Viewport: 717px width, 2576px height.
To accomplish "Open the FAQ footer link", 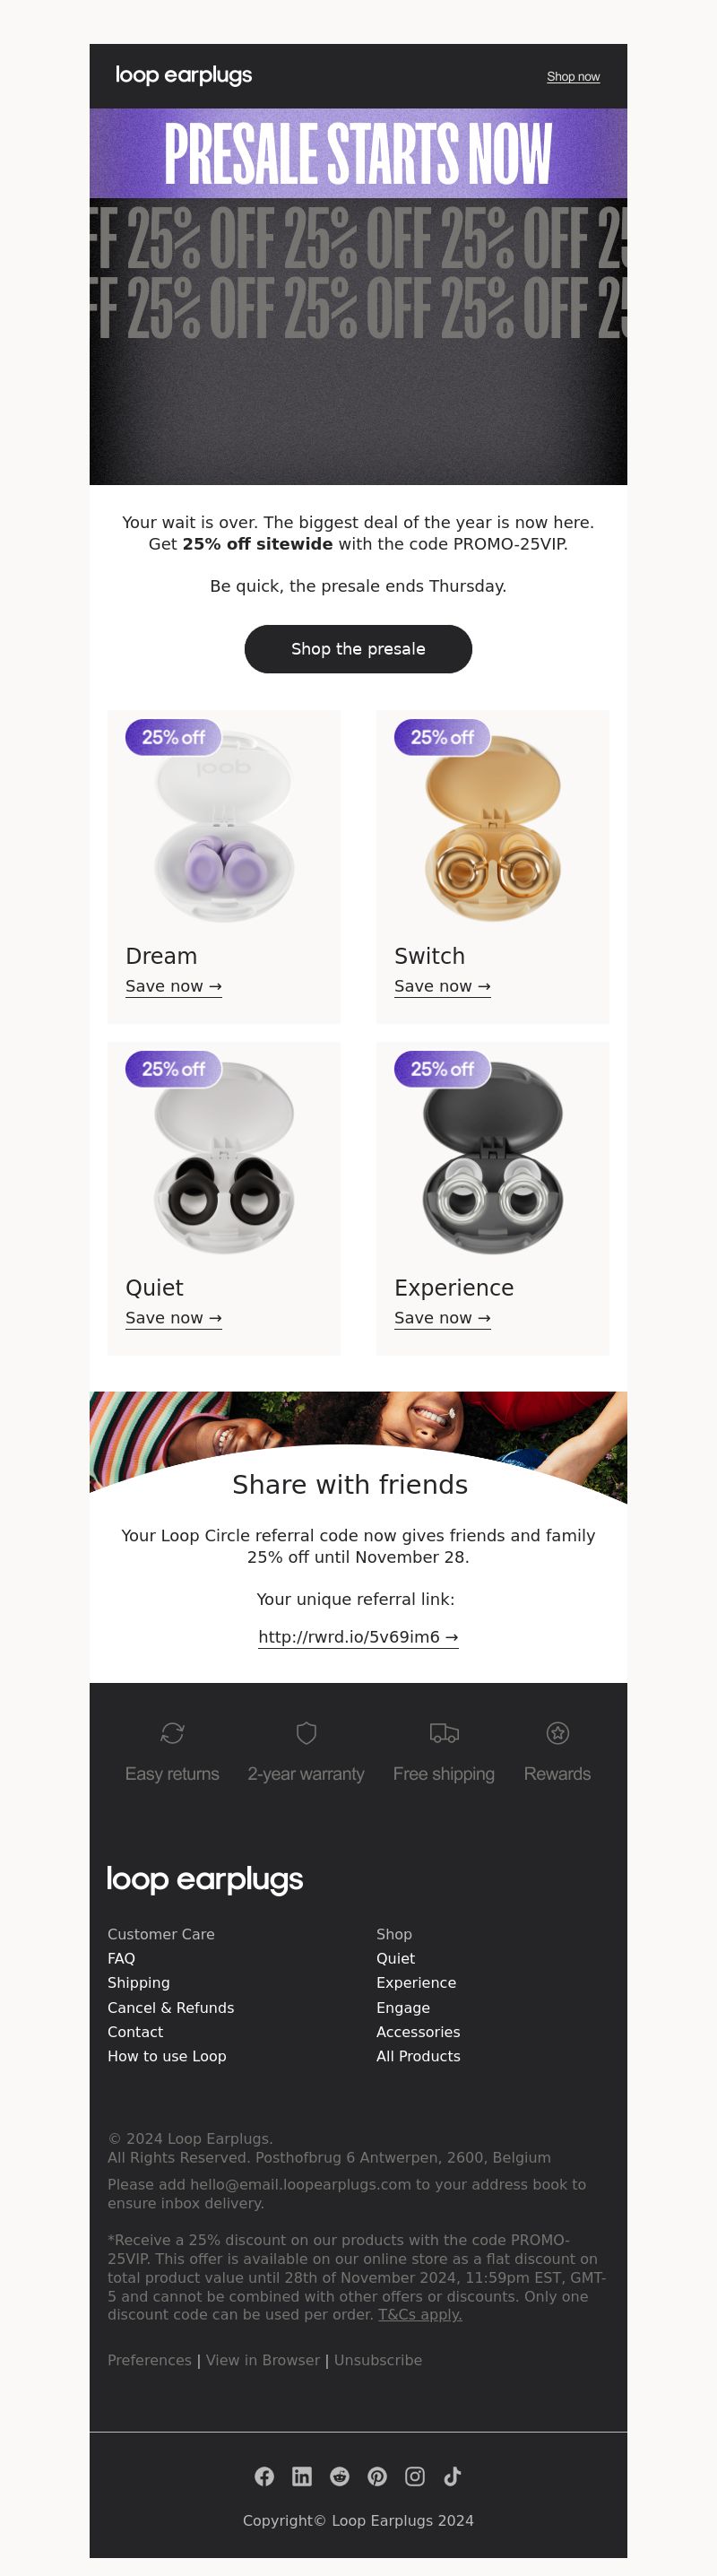I will coord(121,1958).
